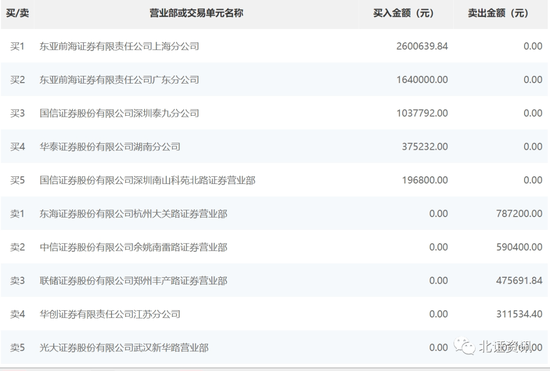The image size is (550, 371).
Task: Open 华创证券江苏分公司 entry
Action: pyautogui.click(x=110, y=314)
